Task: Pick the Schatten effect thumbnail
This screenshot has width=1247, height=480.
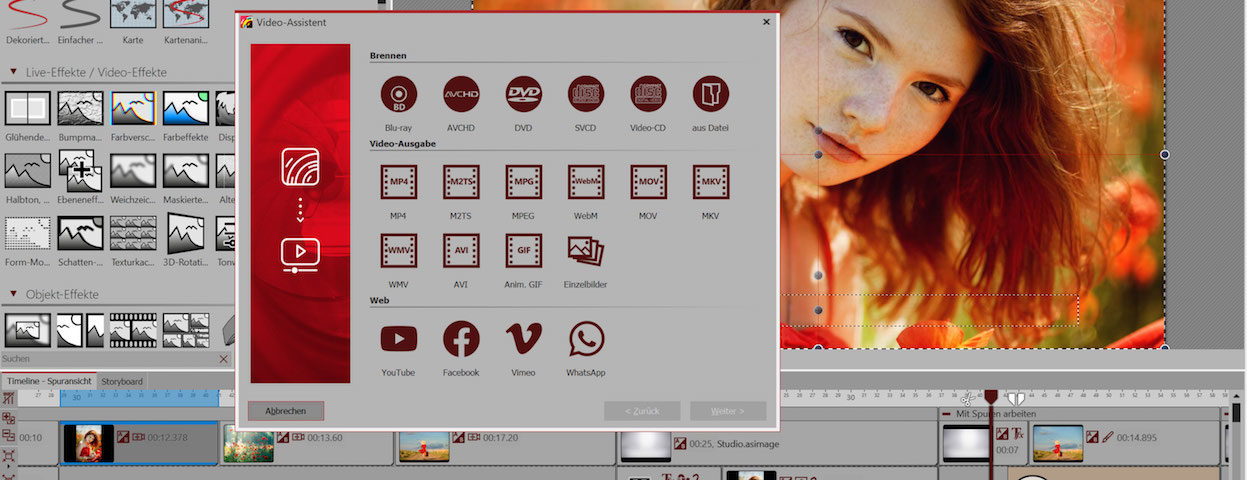Action: click(80, 233)
